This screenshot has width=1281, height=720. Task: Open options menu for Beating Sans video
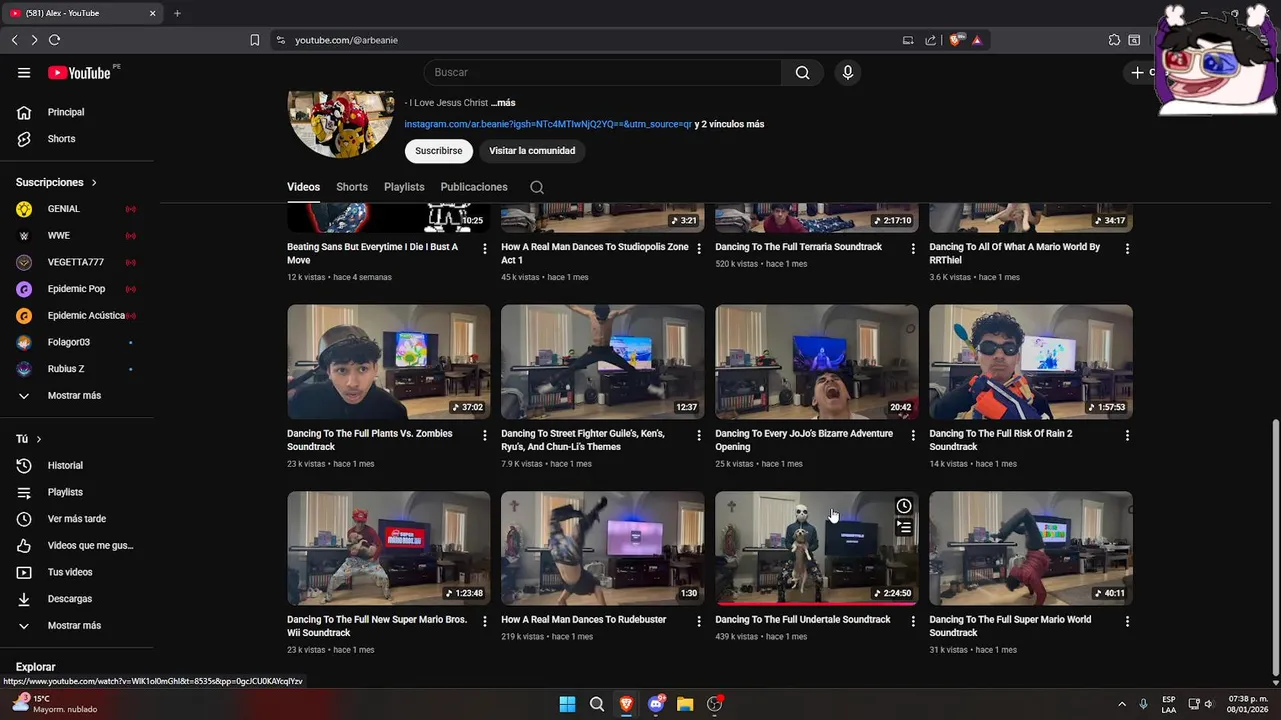484,248
